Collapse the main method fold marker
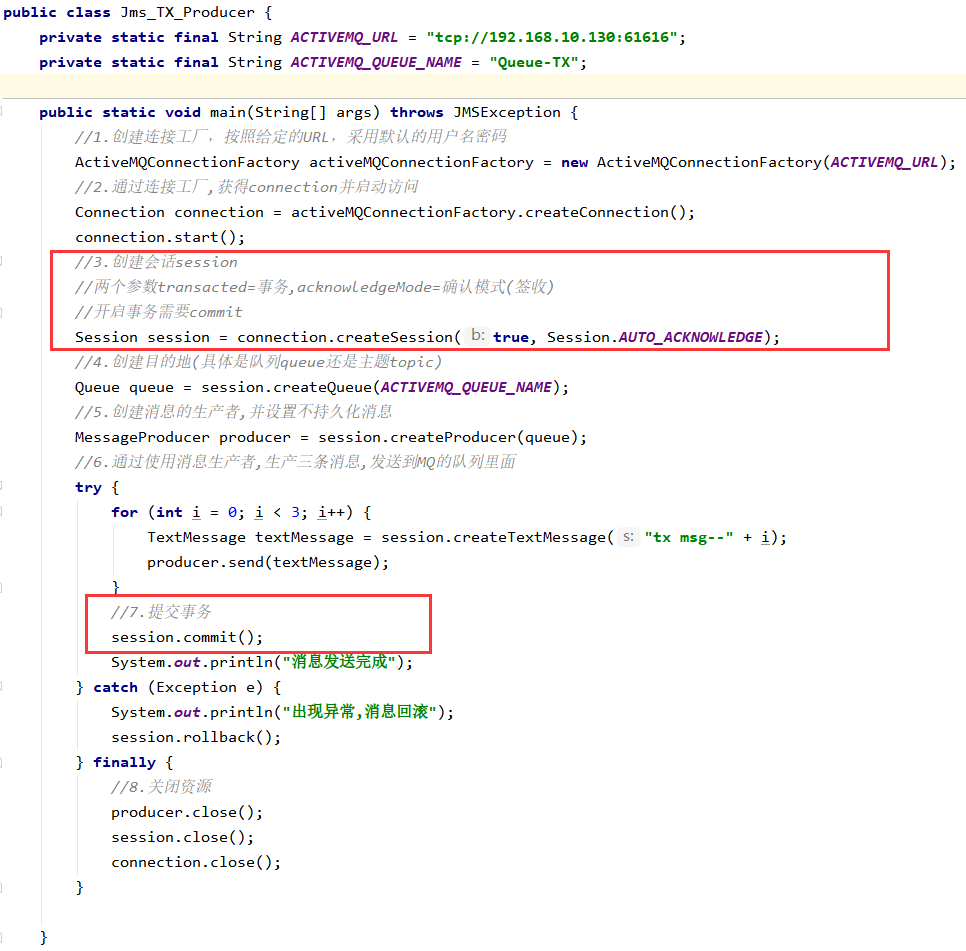 click(3, 112)
